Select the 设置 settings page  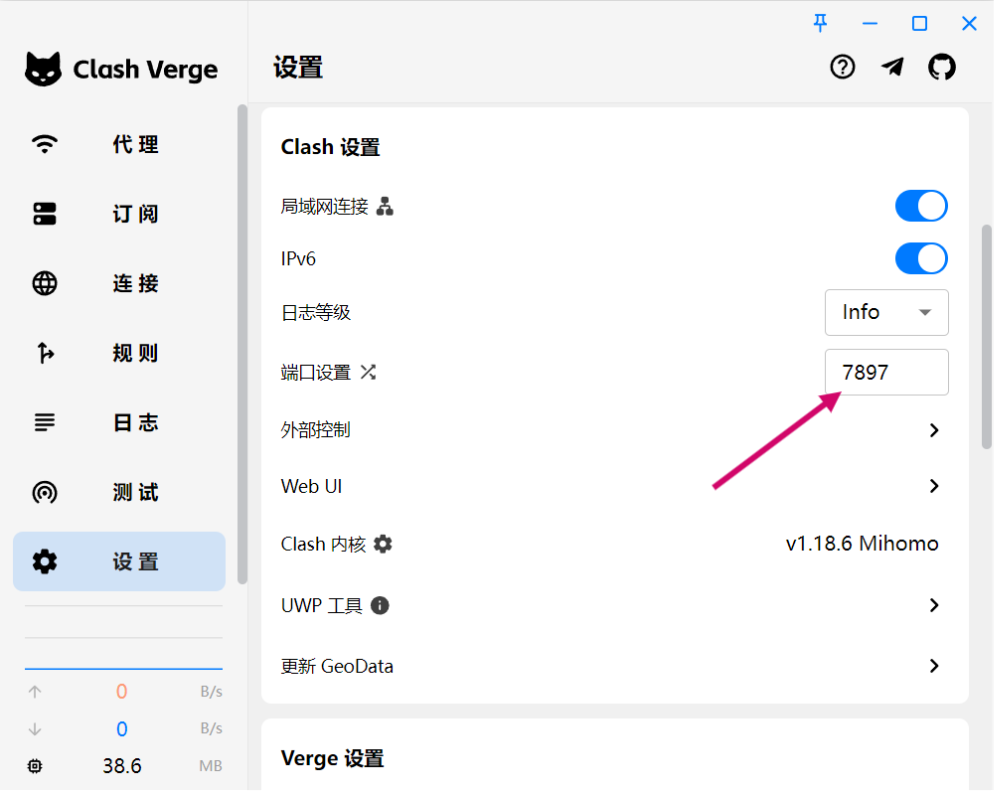[x=119, y=562]
